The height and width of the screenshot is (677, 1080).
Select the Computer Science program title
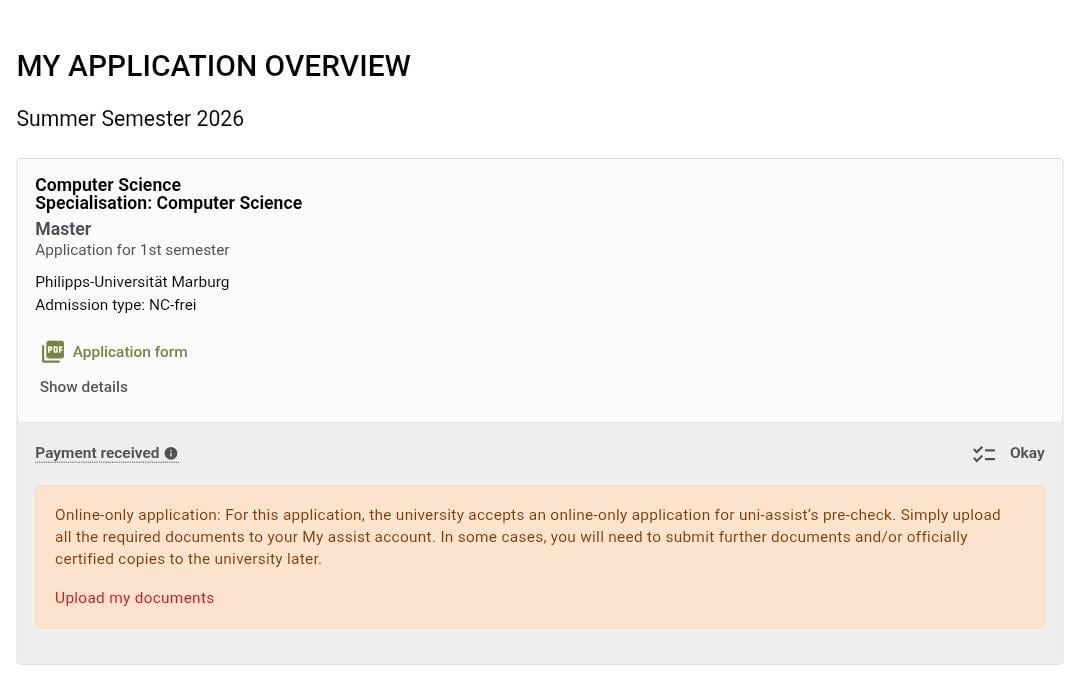click(x=107, y=185)
